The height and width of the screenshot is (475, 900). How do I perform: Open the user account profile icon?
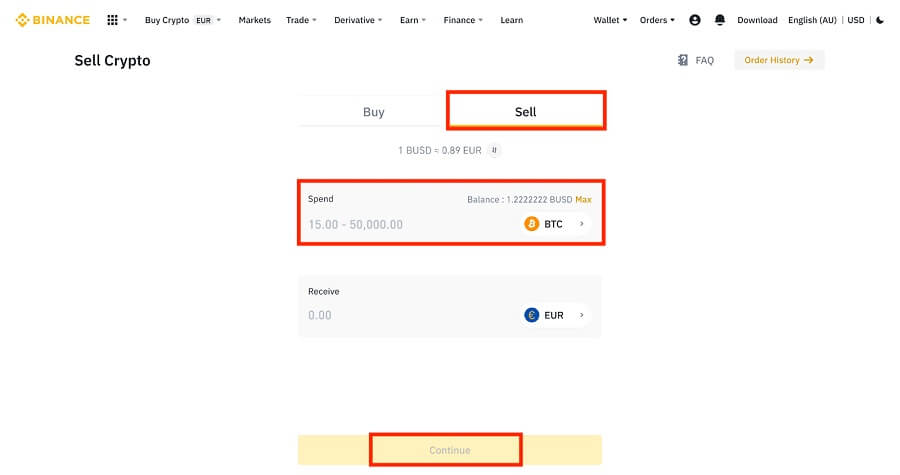click(x=695, y=20)
